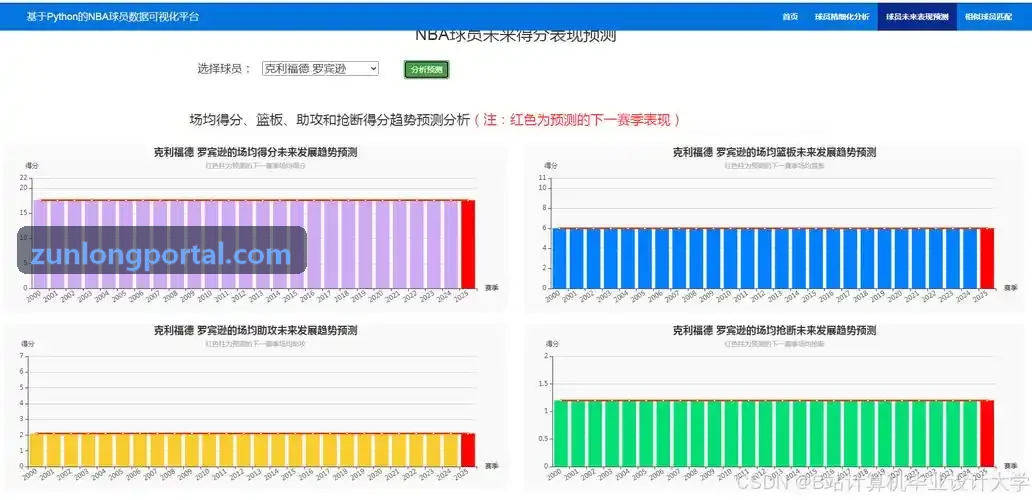Click the yellow 2024 bar in 场均助攻 chart
The image size is (1032, 500).
[x=451, y=450]
